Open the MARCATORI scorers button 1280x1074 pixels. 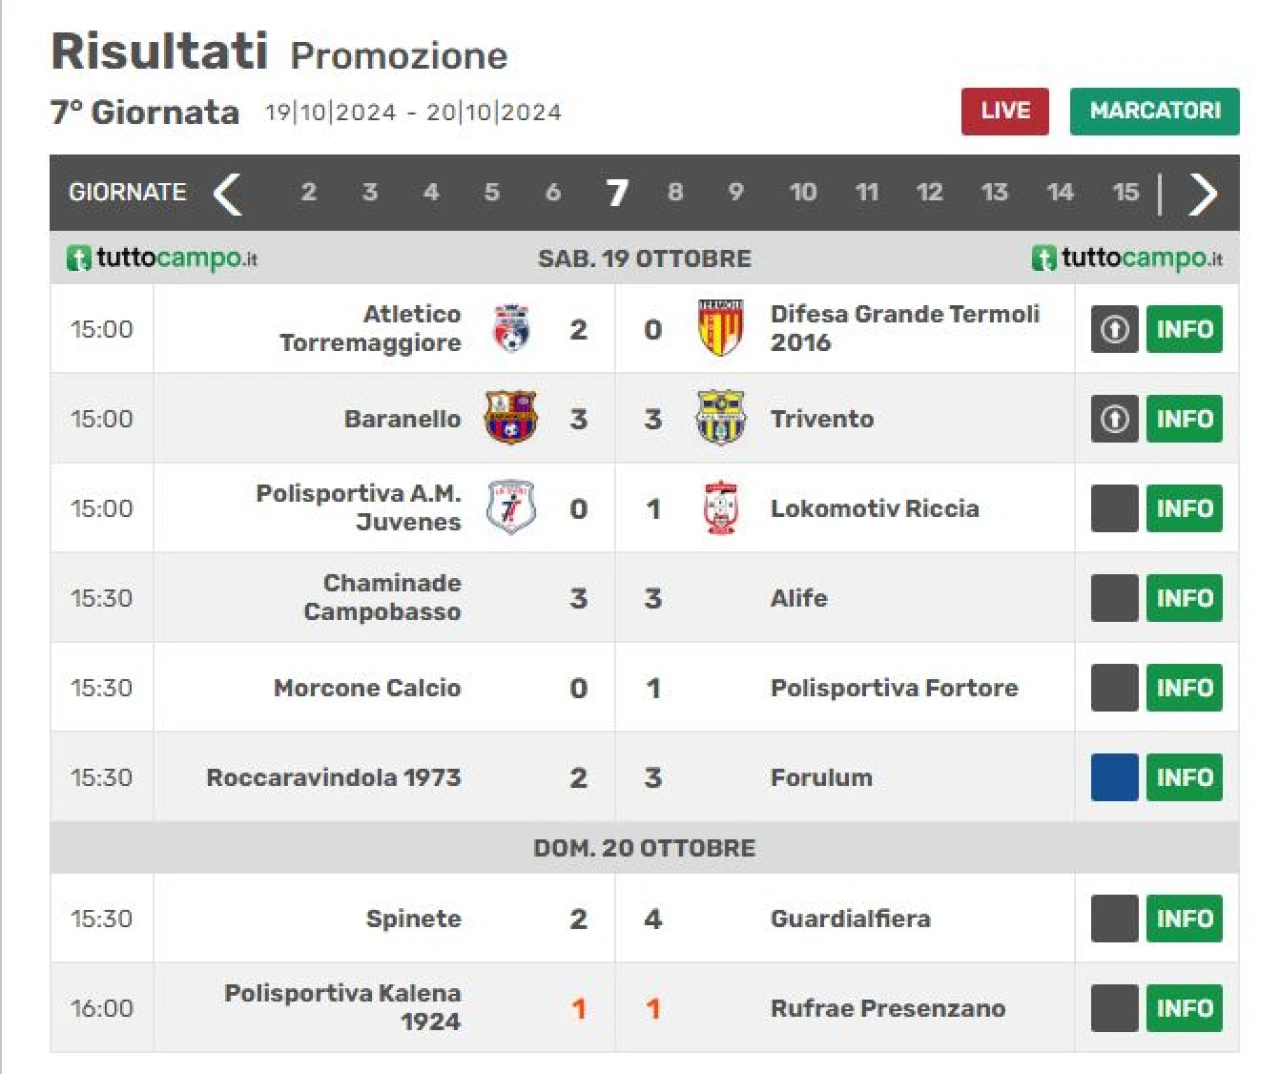pyautogui.click(x=1155, y=111)
